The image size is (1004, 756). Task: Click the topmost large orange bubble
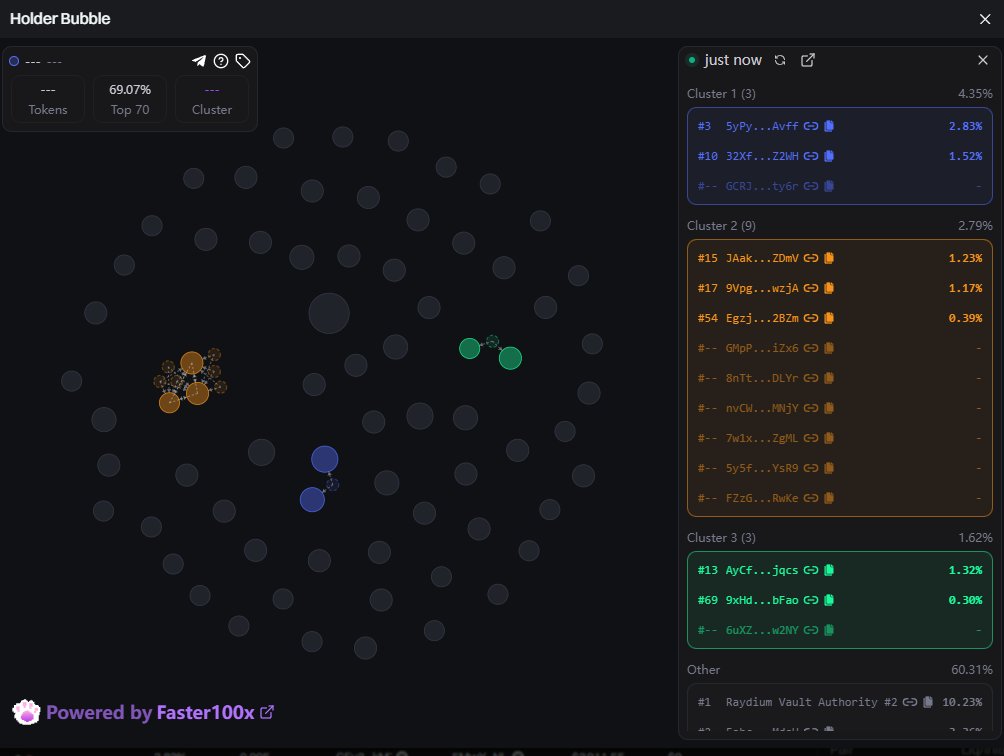pos(191,363)
